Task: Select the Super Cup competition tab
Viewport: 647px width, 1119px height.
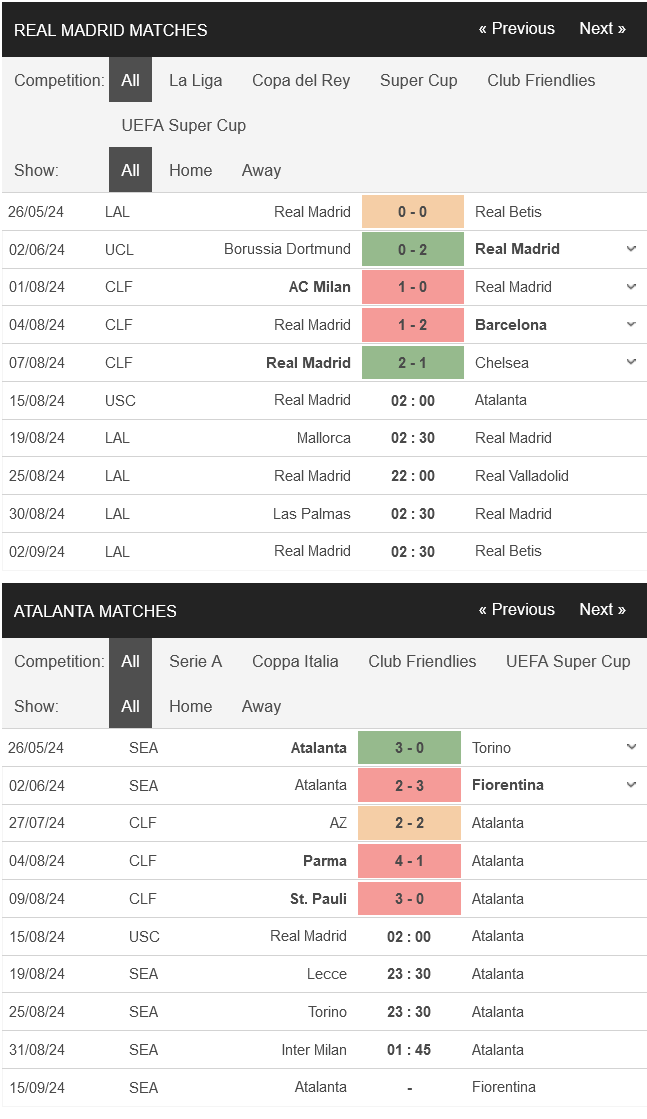Action: [x=418, y=80]
